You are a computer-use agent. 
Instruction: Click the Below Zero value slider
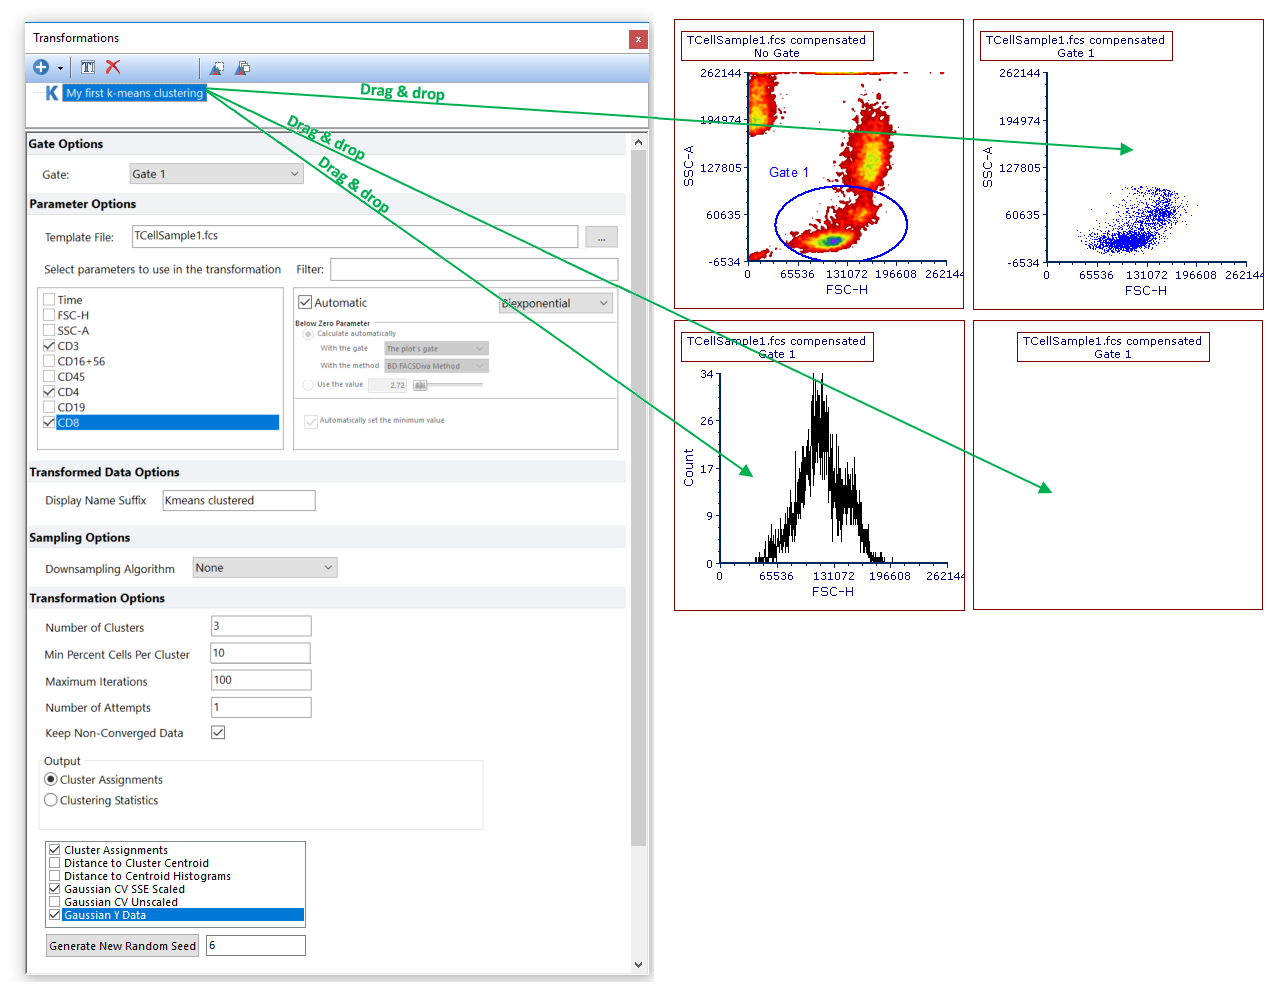click(x=448, y=385)
